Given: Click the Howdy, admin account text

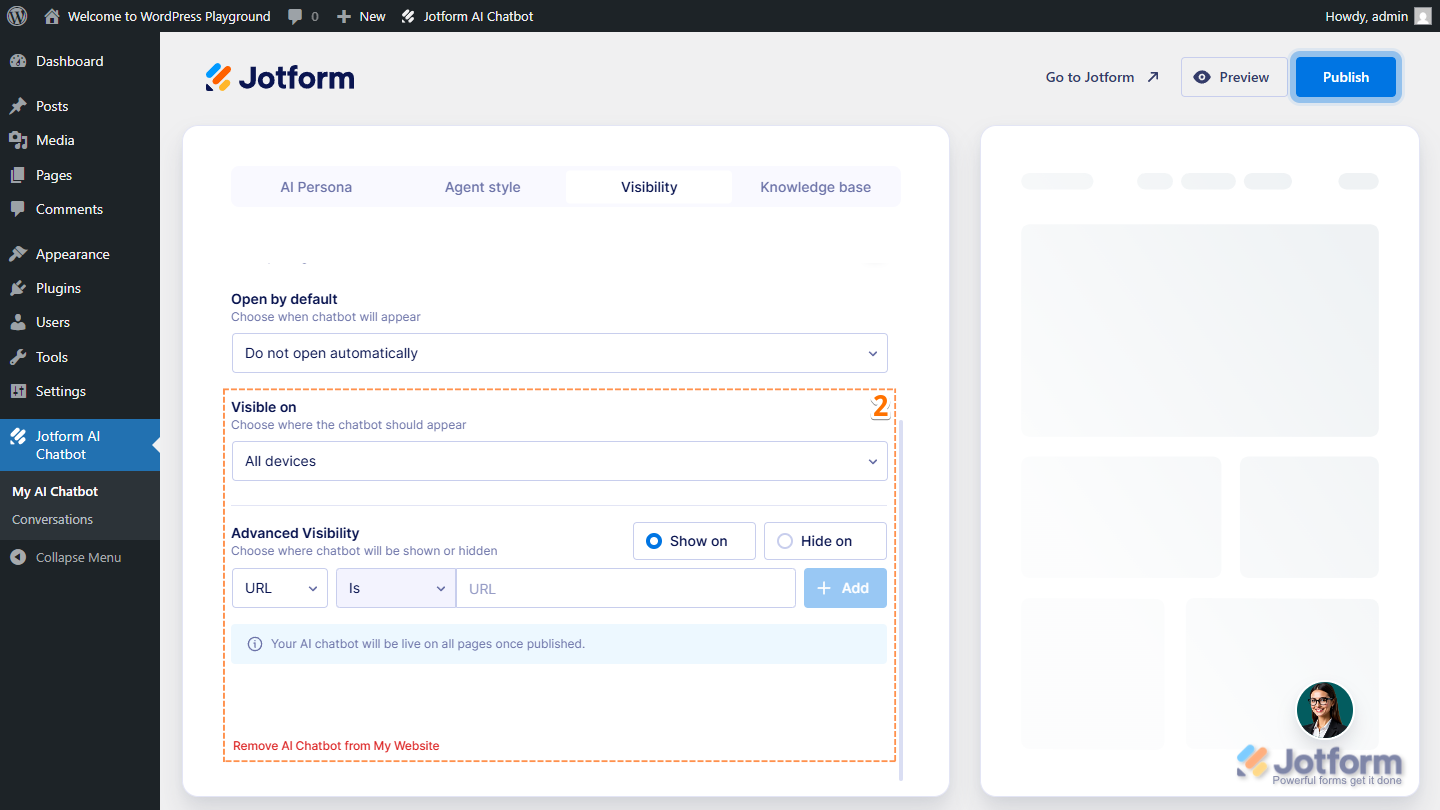Looking at the screenshot, I should pyautogui.click(x=1366, y=16).
